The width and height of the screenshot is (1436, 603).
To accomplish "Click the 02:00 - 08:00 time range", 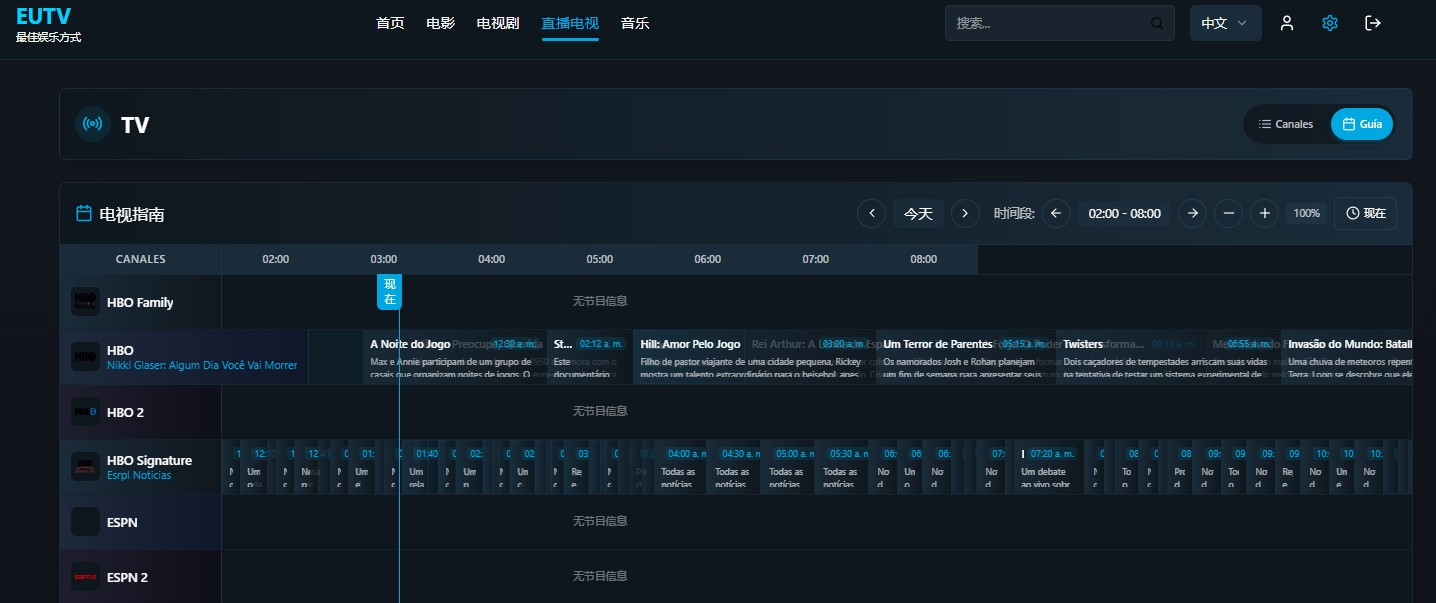I will tap(1124, 213).
